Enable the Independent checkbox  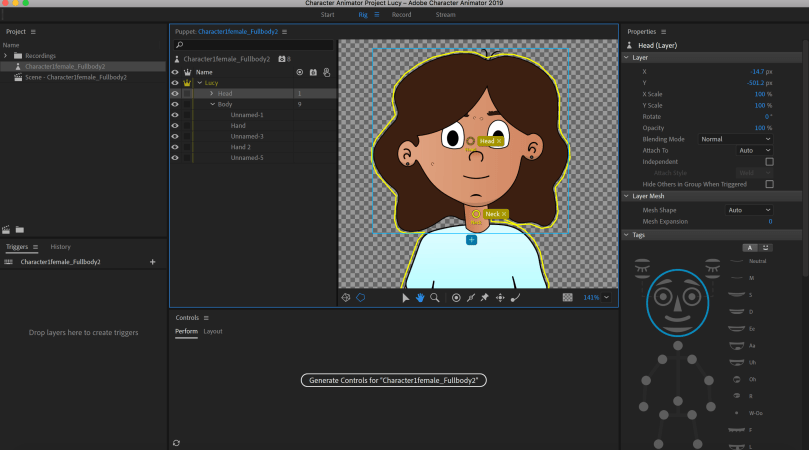tap(769, 162)
